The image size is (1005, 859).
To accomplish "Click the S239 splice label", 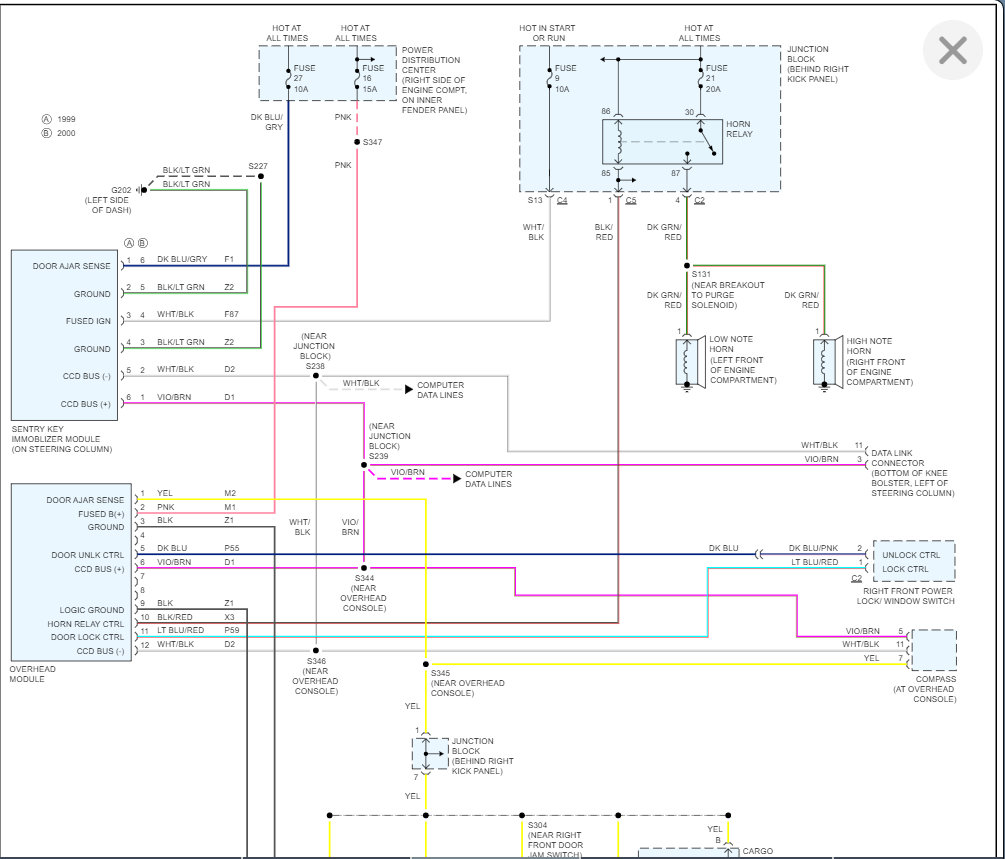I will tap(378, 456).
